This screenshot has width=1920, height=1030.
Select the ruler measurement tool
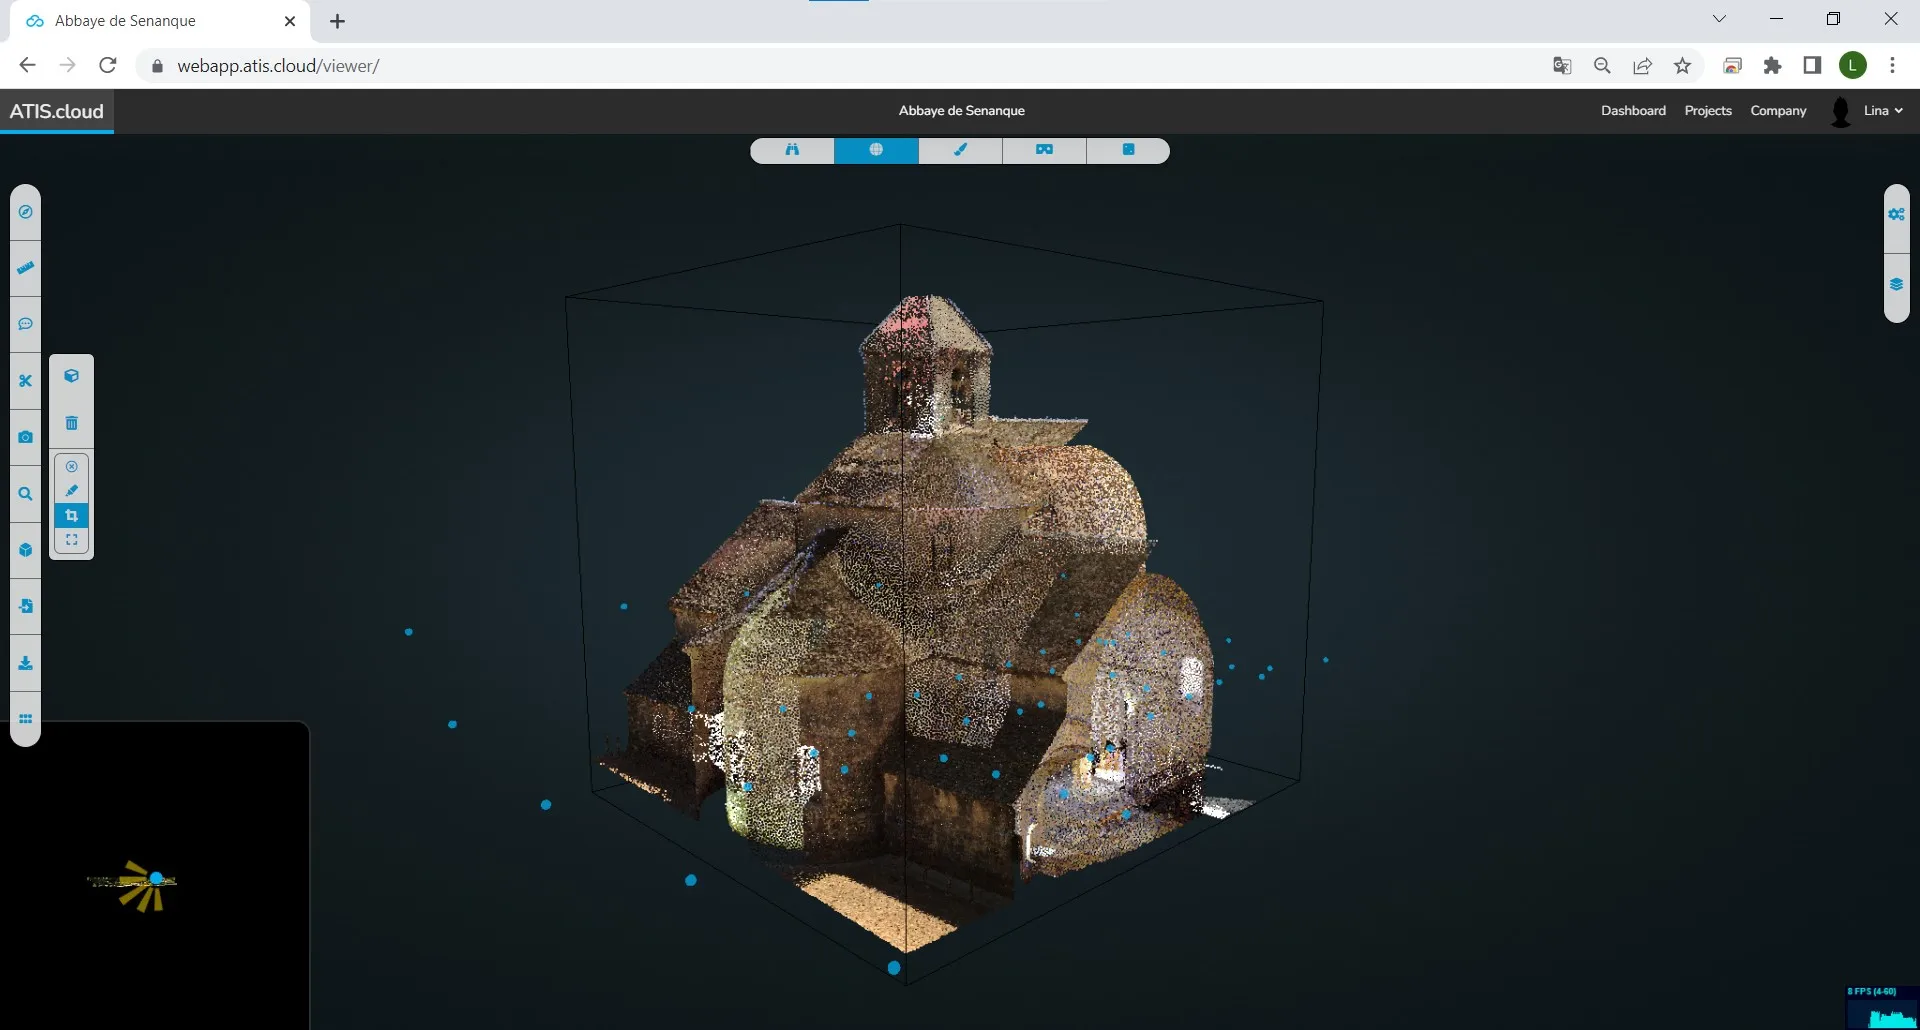25,267
